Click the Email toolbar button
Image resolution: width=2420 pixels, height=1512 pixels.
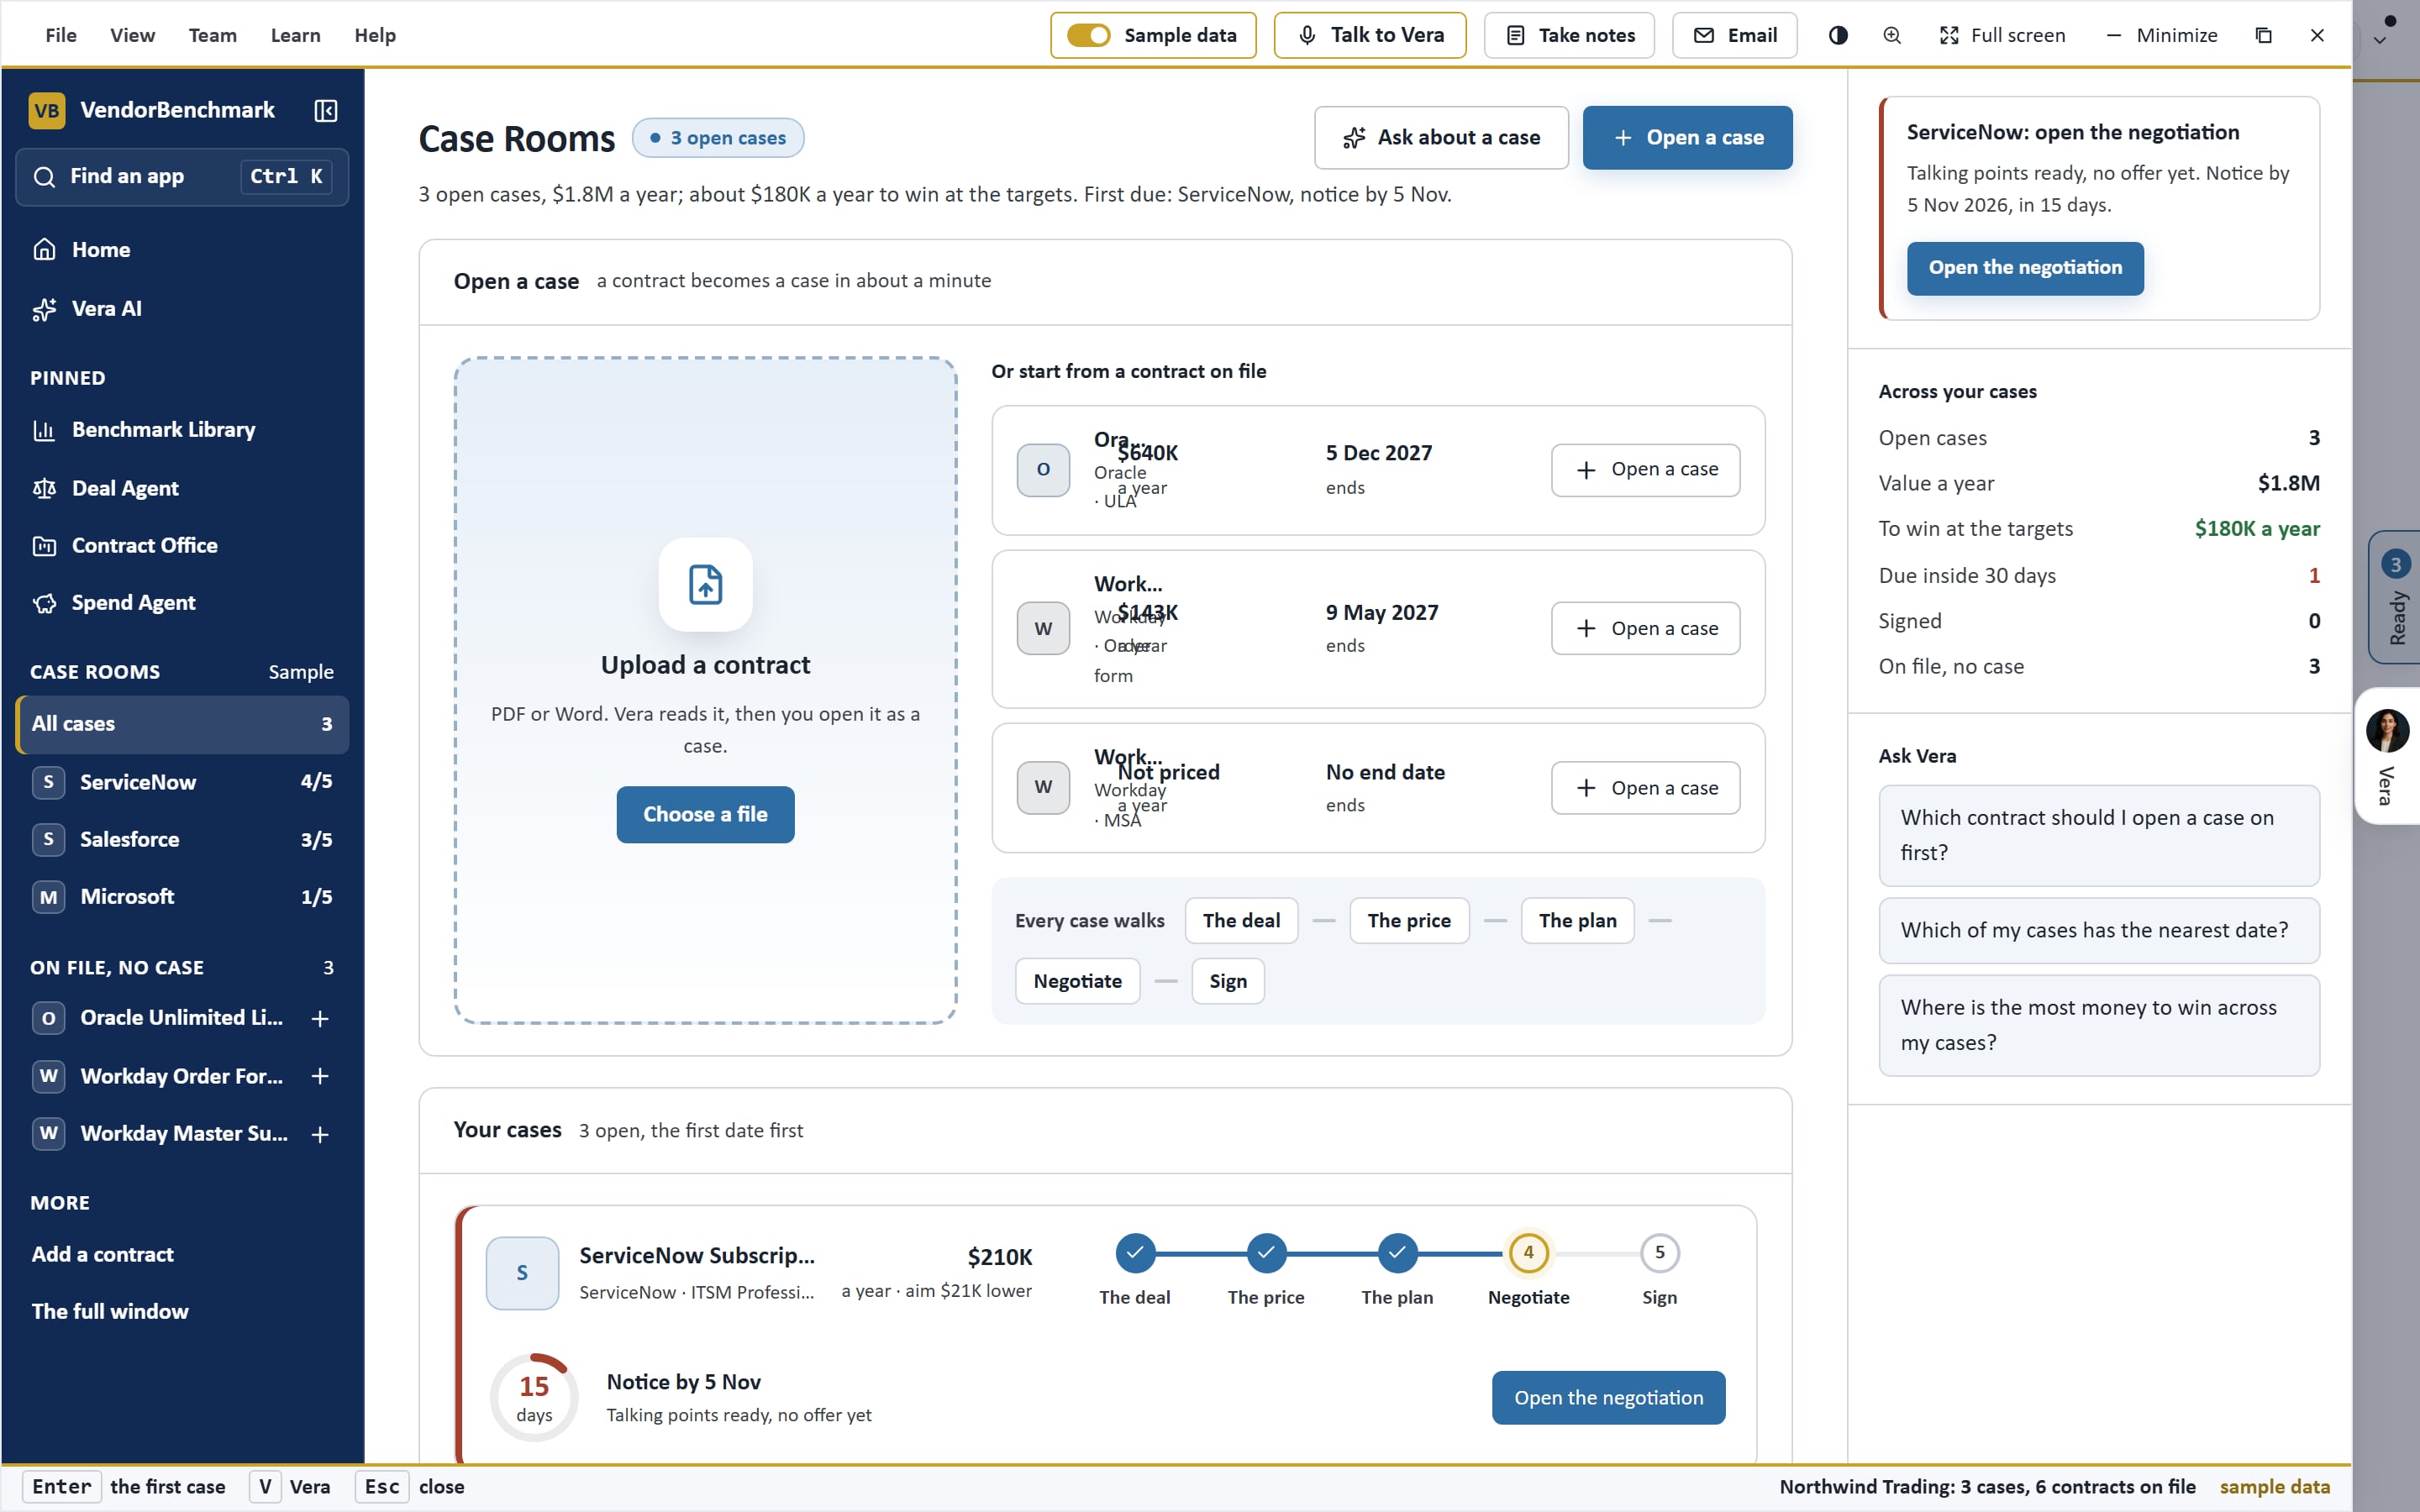click(1734, 35)
